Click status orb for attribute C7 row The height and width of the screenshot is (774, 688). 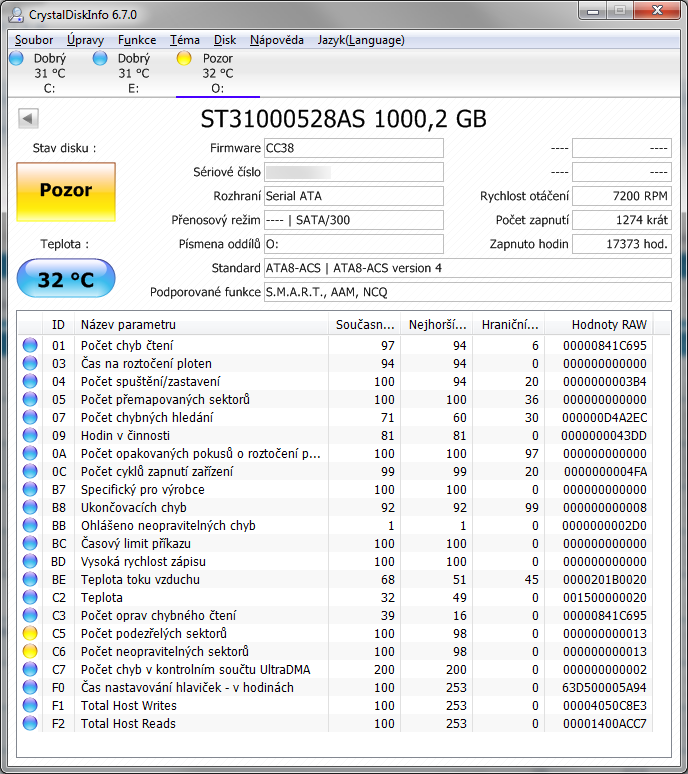(30, 669)
